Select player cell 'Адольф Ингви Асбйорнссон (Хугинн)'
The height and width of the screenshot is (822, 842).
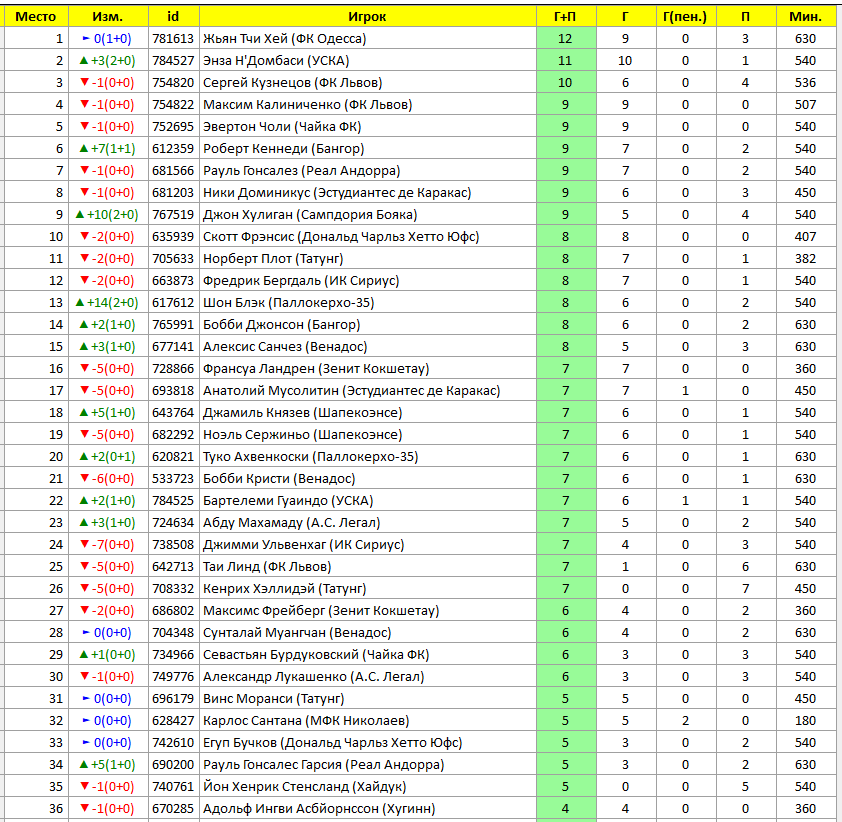point(367,809)
